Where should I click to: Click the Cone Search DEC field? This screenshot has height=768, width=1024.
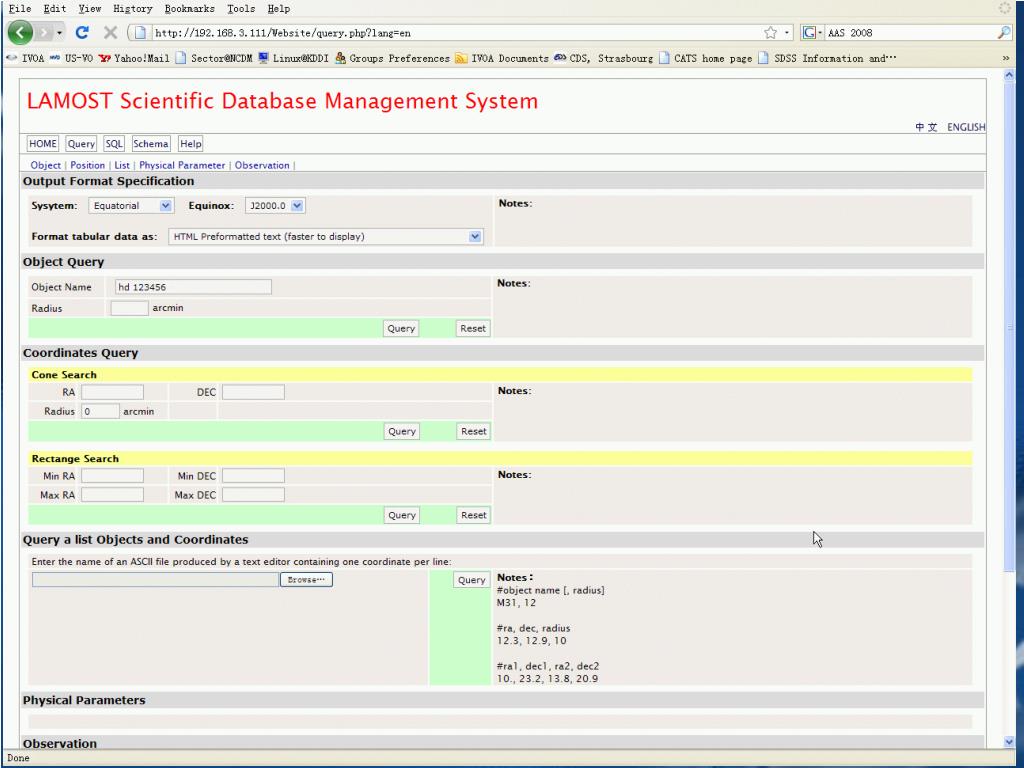(253, 392)
